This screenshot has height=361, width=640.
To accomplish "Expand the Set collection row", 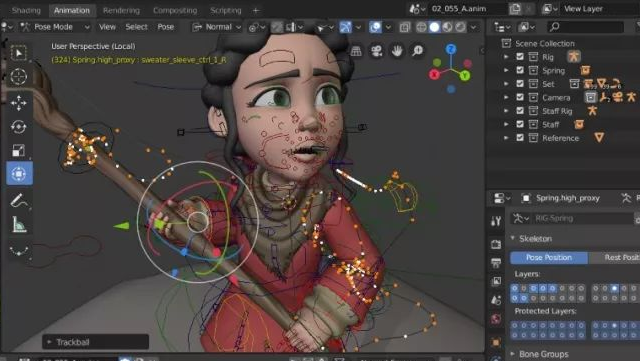I will coord(506,84).
